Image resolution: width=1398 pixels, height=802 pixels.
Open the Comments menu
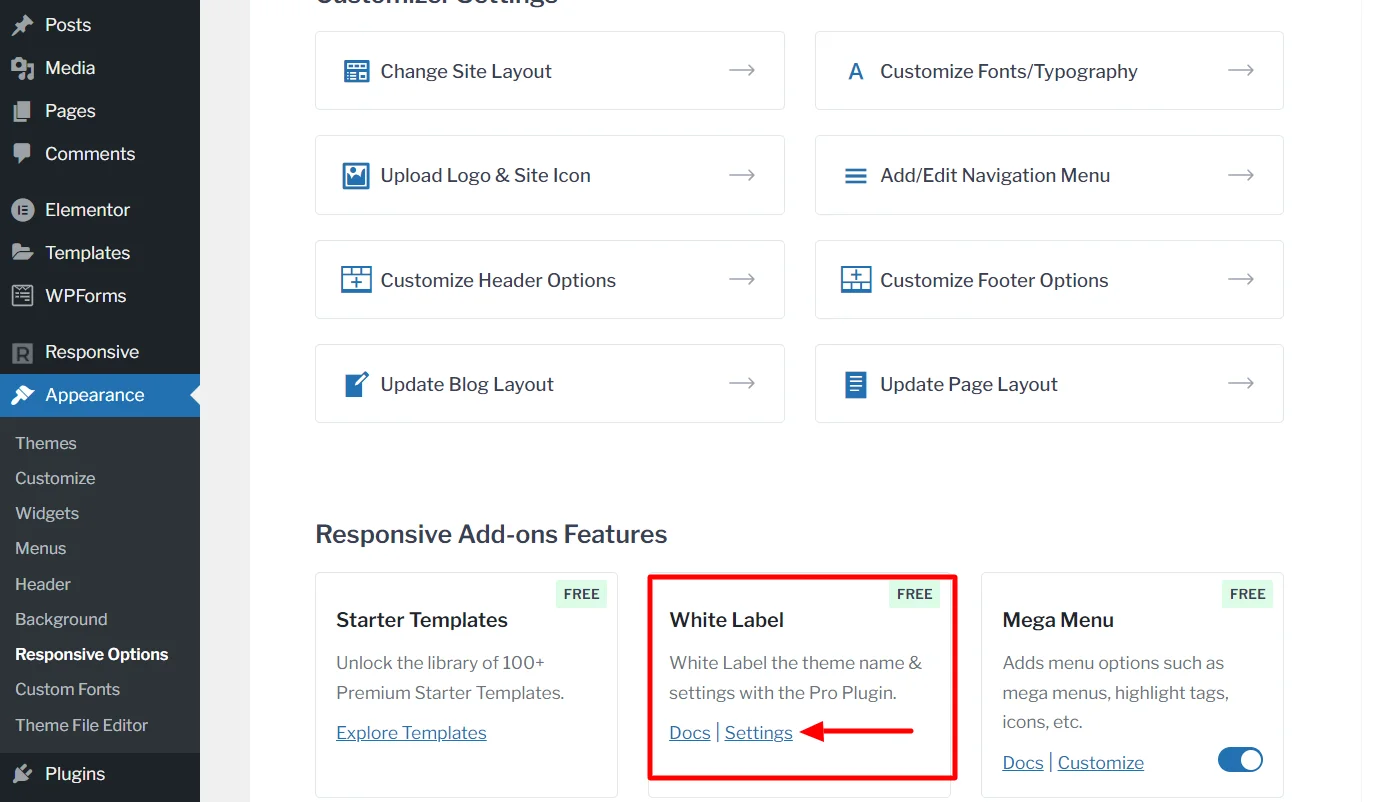(100, 154)
